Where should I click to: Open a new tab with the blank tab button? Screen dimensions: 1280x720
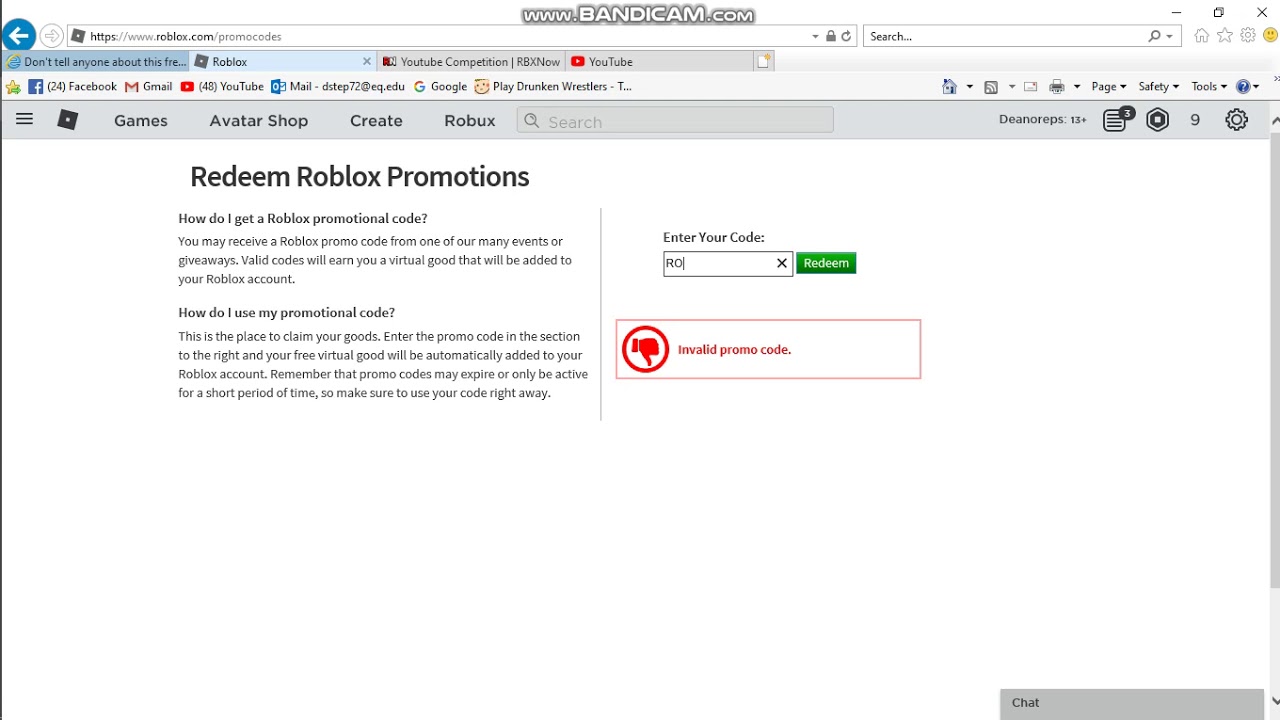coord(764,61)
